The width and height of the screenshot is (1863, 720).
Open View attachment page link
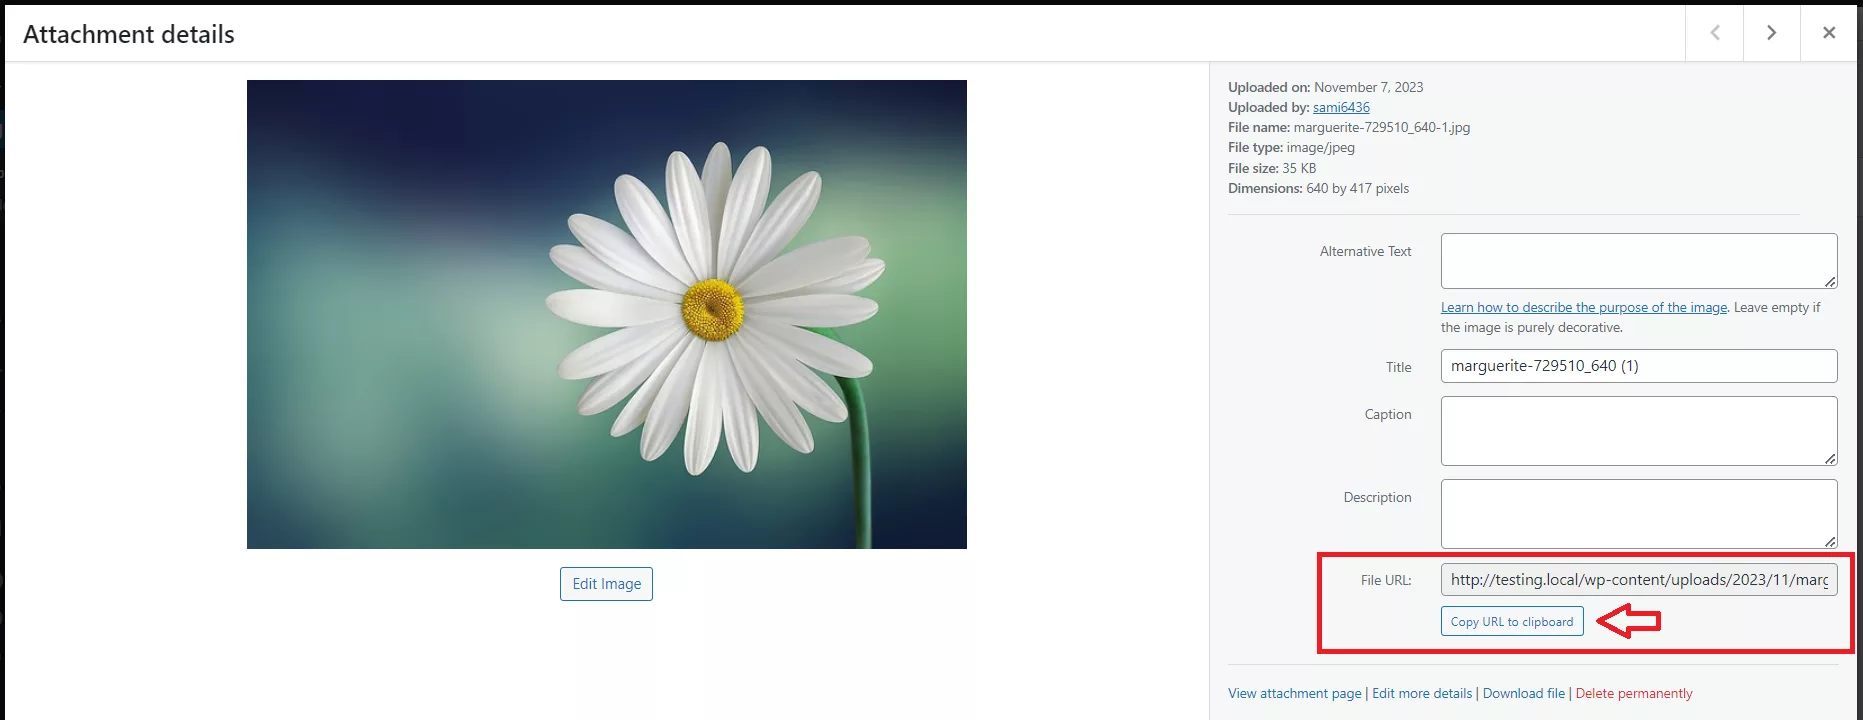click(x=1295, y=693)
